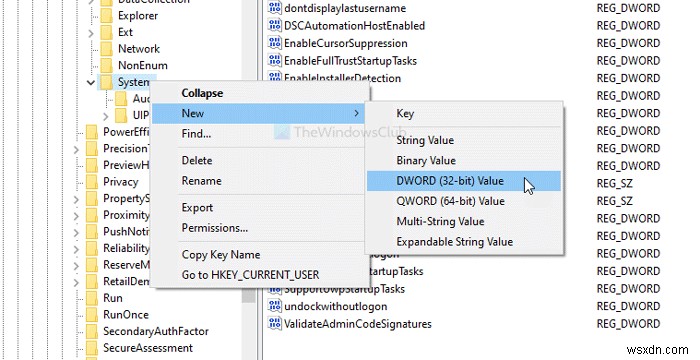Select the PowerEffi folder icon

(92, 132)
